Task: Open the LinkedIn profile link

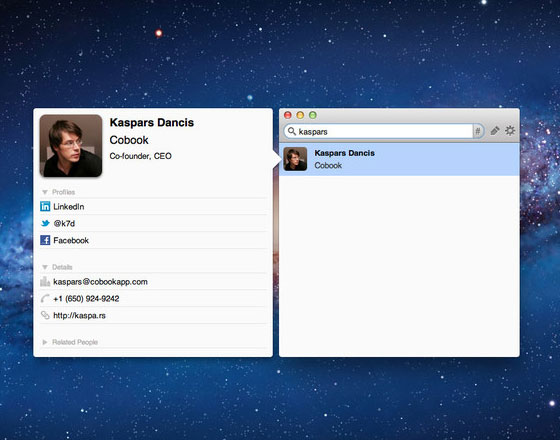Action: point(69,206)
